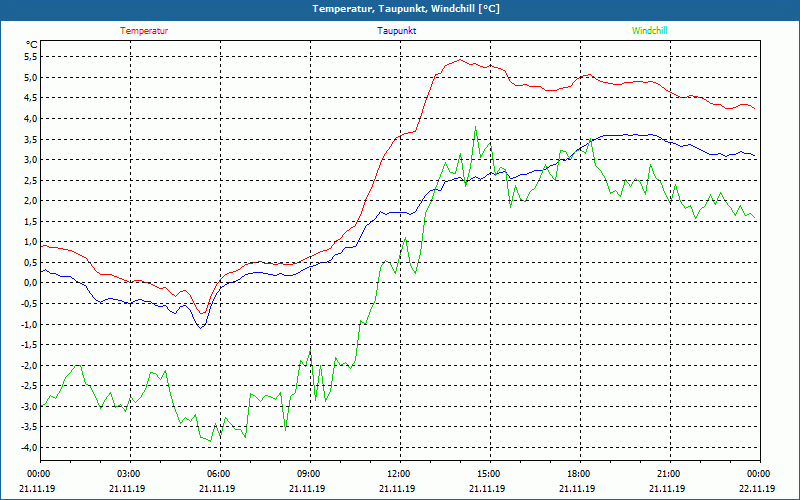800x500 pixels.
Task: Click the green Windchill legend label
Action: click(649, 31)
